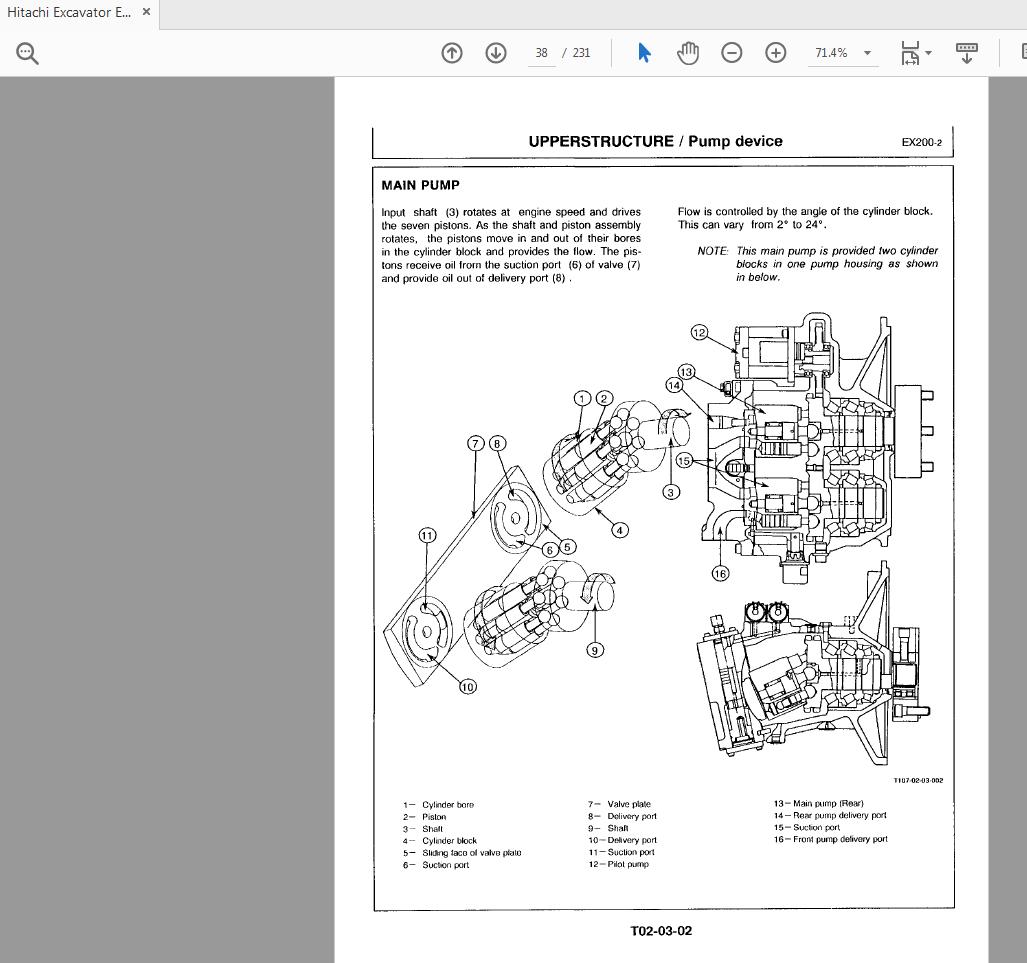Viewport: 1027px width, 963px height.
Task: Select the search magnifier icon
Action: [27, 52]
